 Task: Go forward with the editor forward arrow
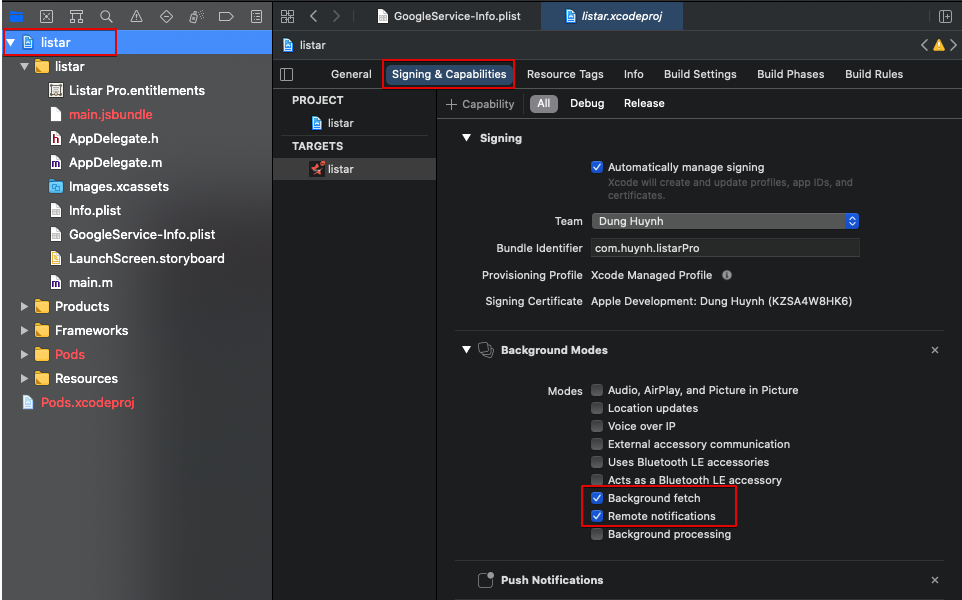pyautogui.click(x=336, y=16)
